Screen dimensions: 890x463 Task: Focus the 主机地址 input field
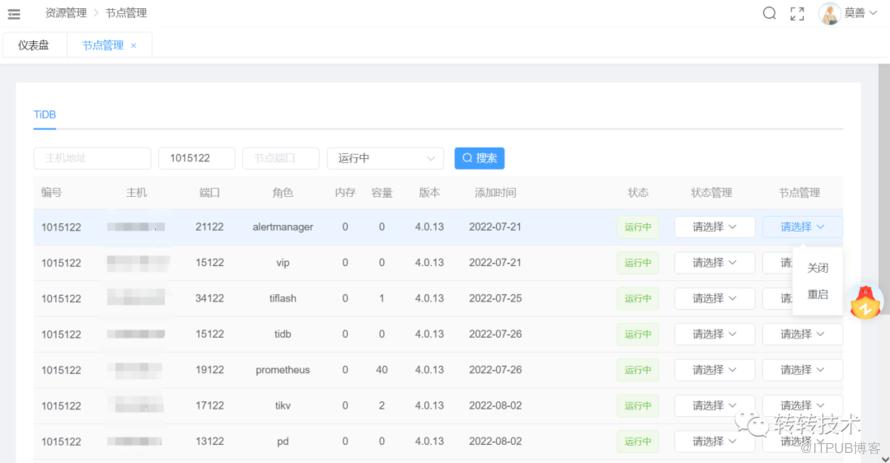click(93, 158)
